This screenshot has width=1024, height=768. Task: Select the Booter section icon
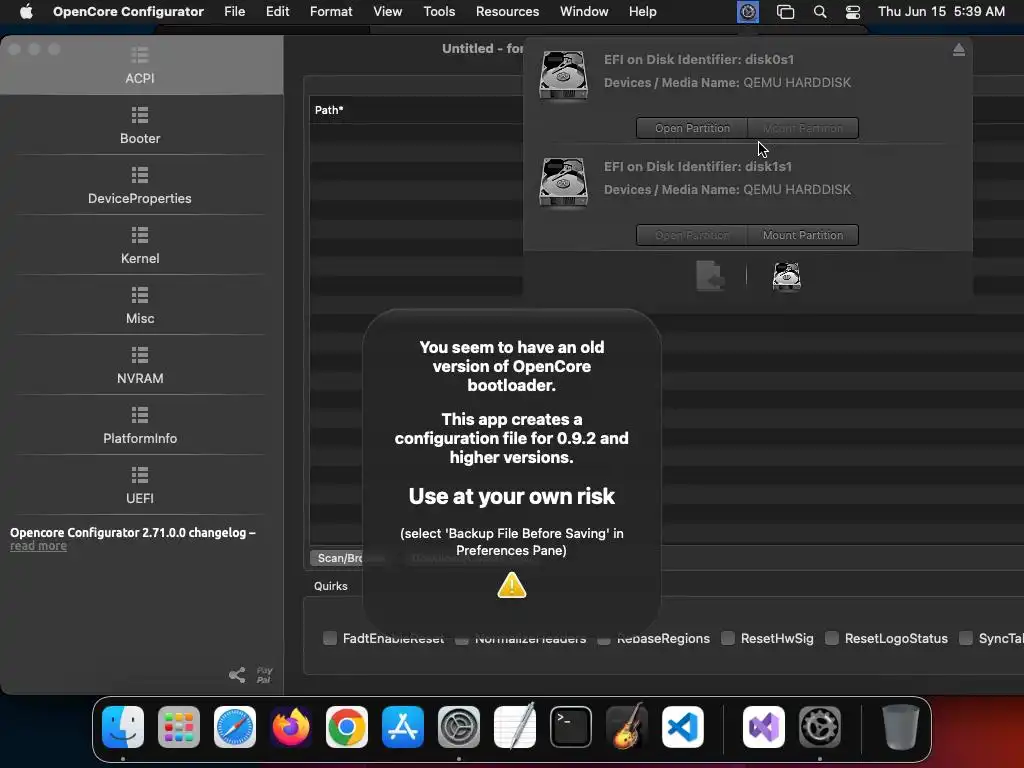point(140,115)
